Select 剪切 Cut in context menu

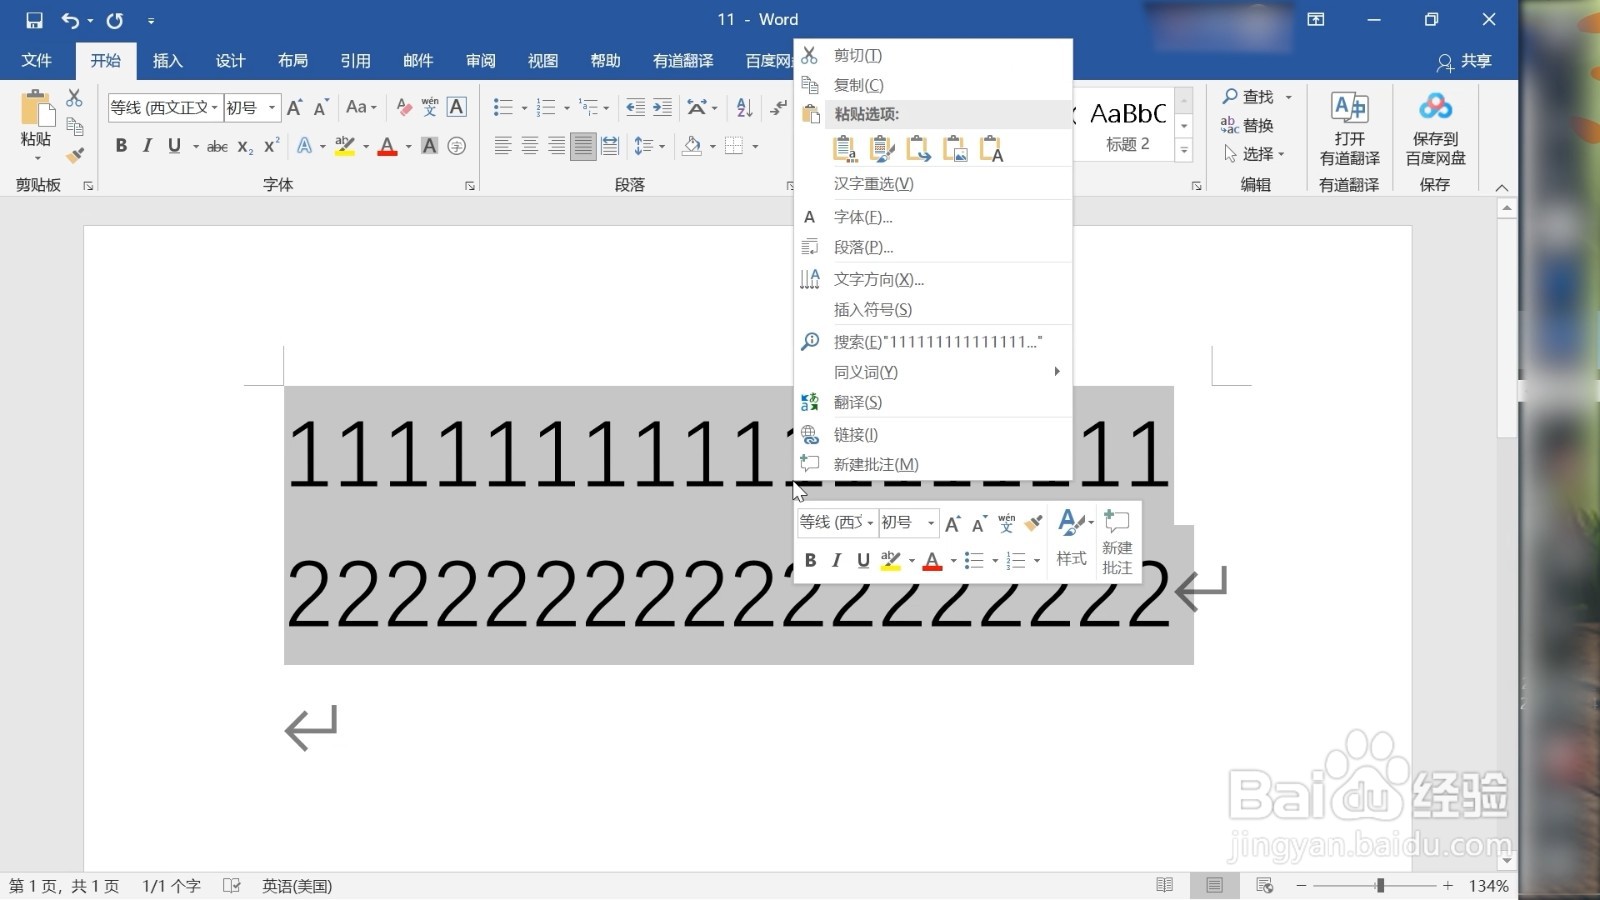point(933,55)
